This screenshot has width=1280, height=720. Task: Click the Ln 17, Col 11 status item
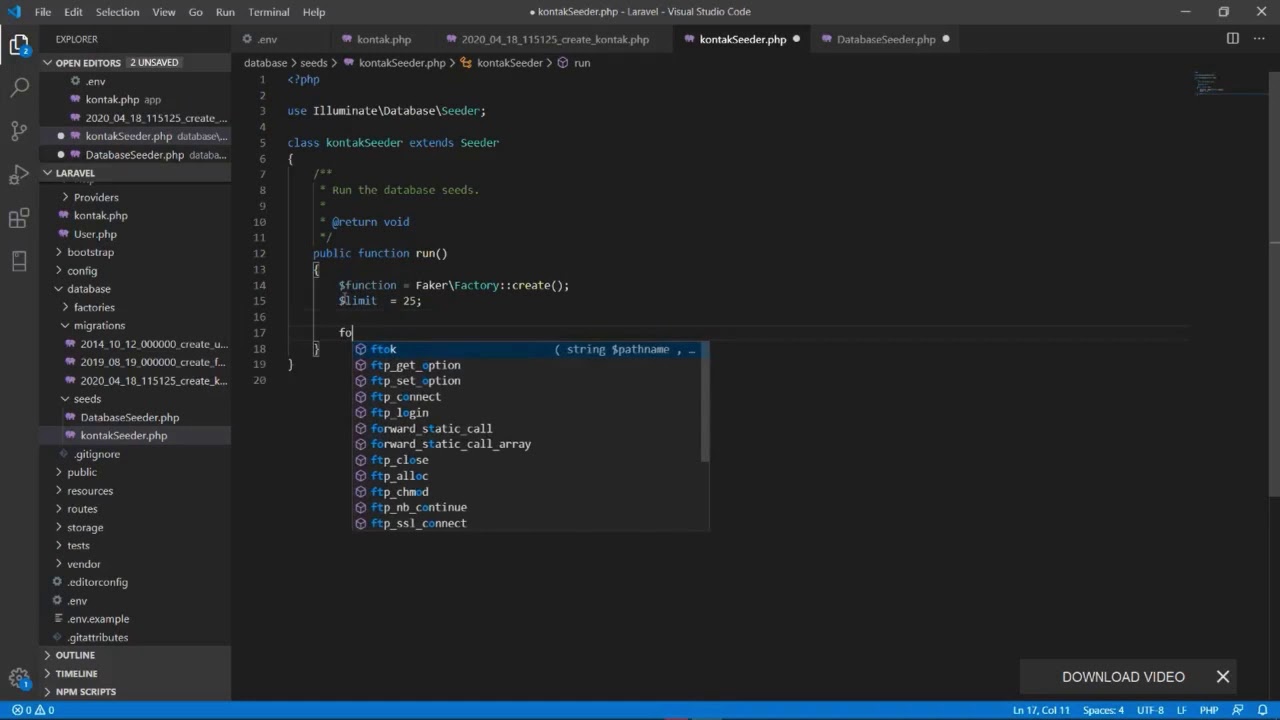(1041, 710)
